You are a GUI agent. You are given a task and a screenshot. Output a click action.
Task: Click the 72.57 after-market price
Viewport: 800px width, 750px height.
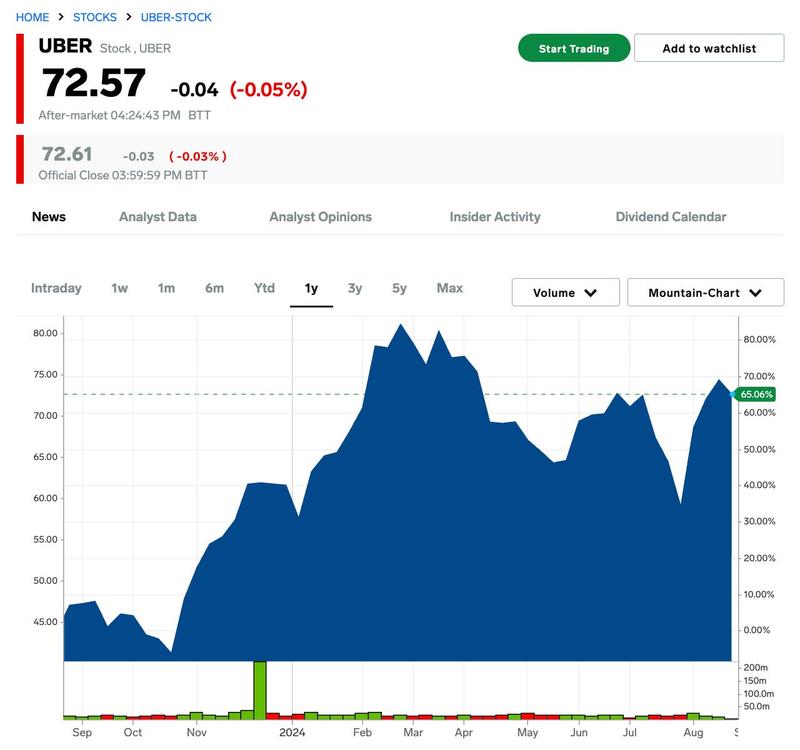coord(94,83)
